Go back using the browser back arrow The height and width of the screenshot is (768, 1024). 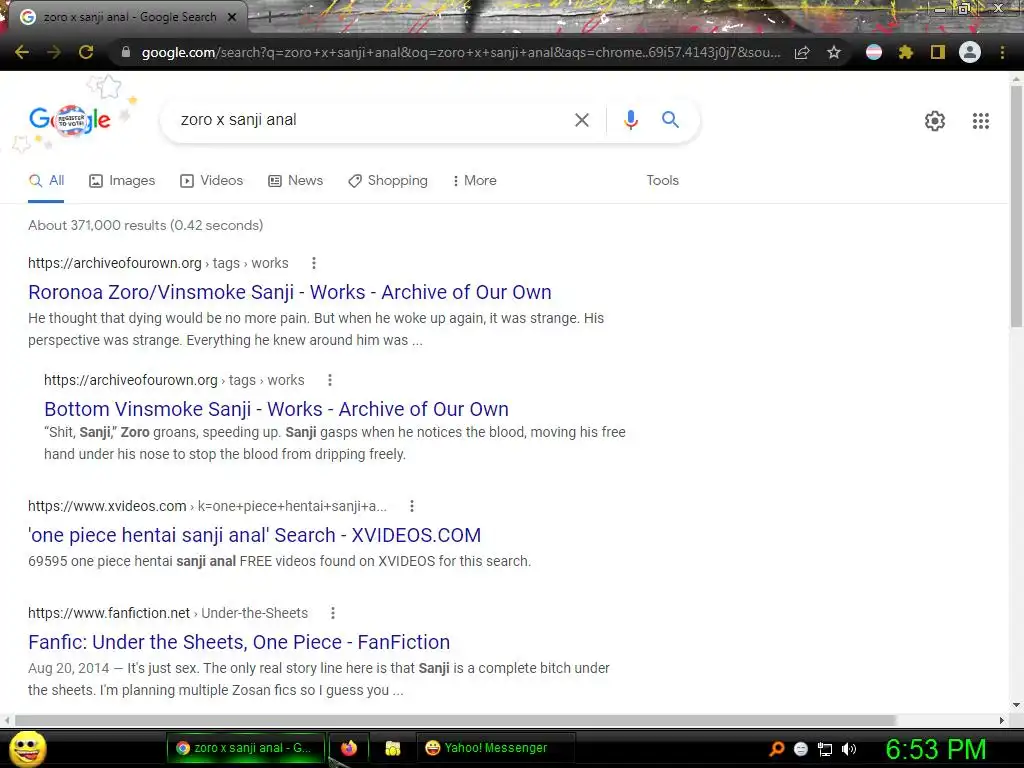pos(22,52)
